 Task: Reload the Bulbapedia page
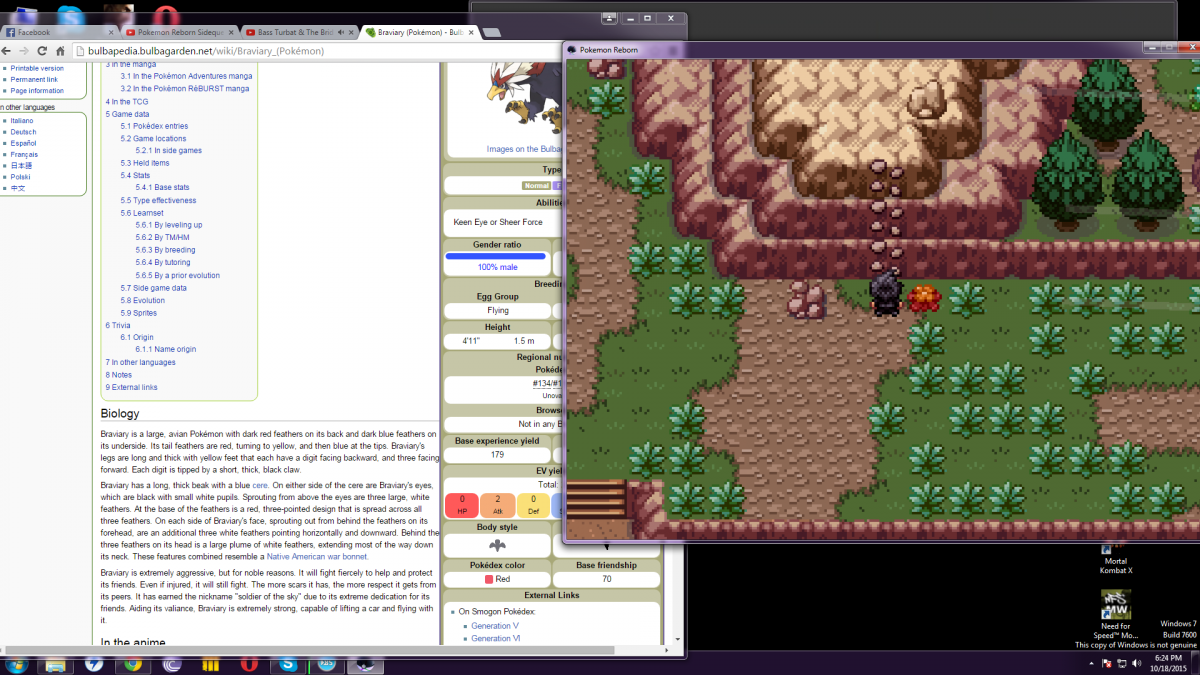click(44, 51)
